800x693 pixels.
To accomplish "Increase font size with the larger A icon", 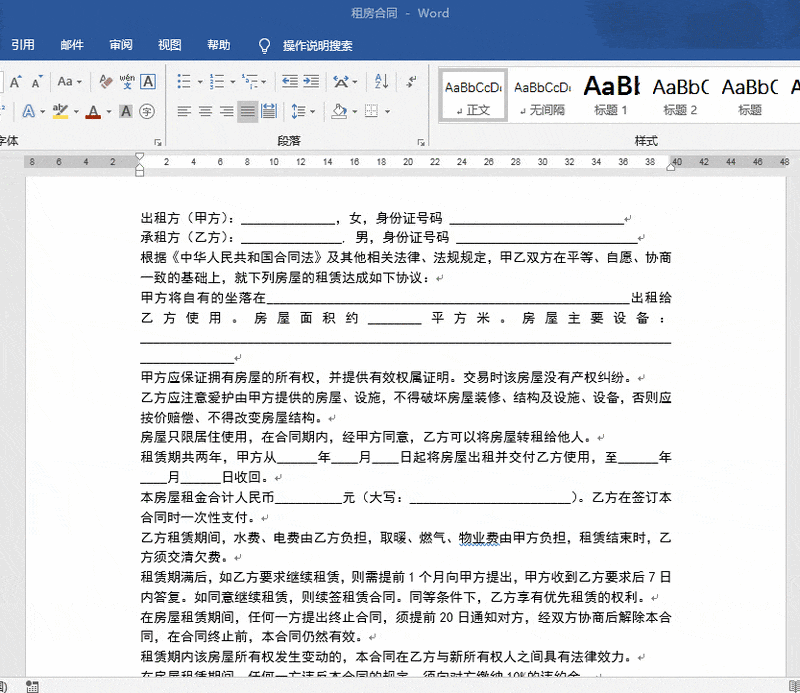I will [x=16, y=81].
